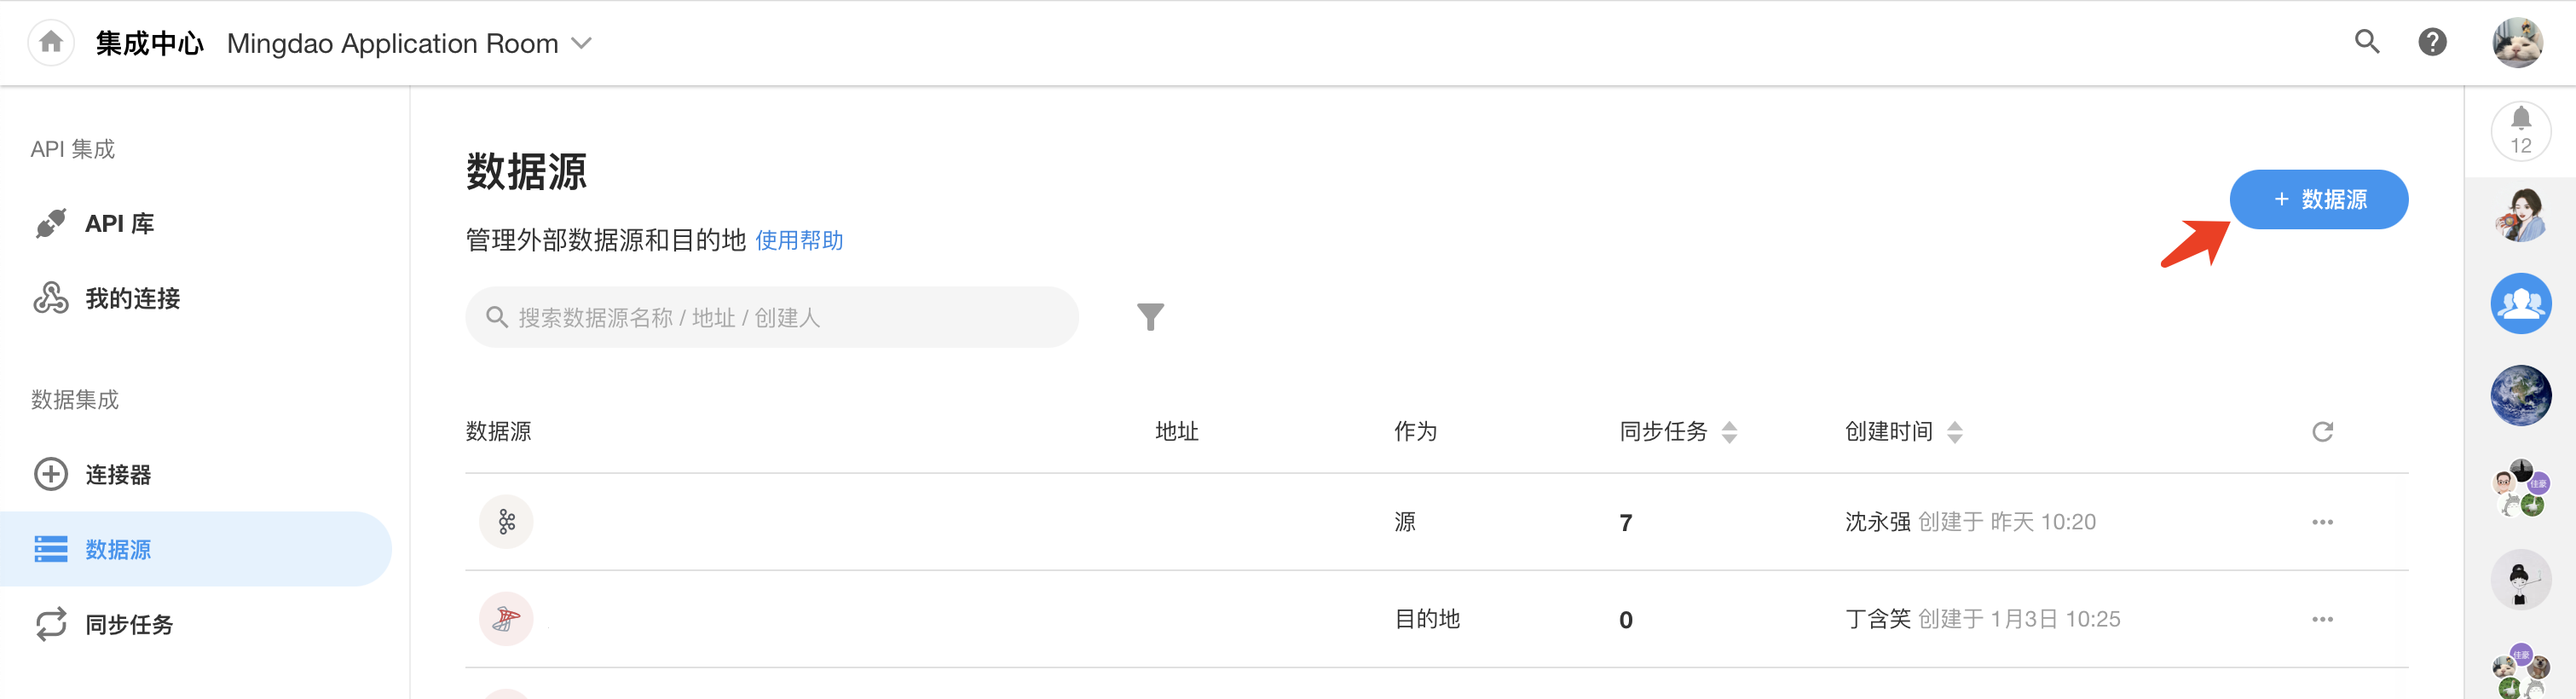Focus the data source search field
Screen dimensions: 2576x699
tap(770, 318)
